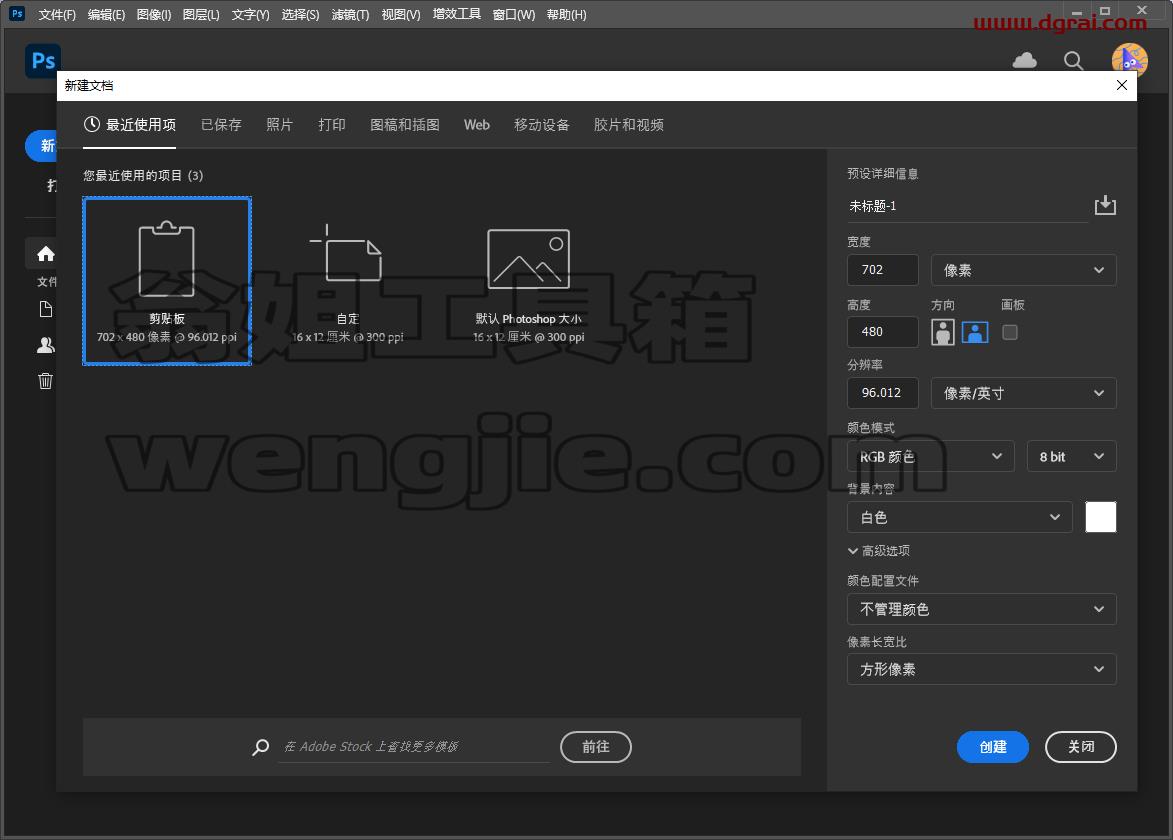The image size is (1173, 840).
Task: Open the 增效工具 menu
Action: pos(456,14)
